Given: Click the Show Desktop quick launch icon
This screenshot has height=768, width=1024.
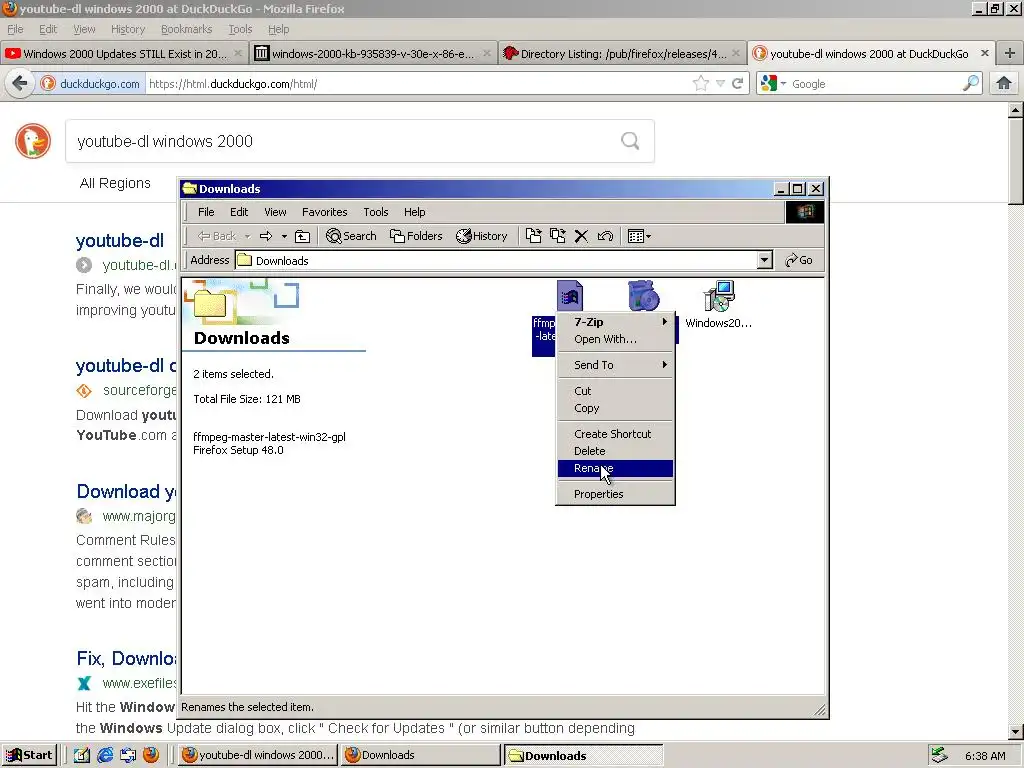Looking at the screenshot, I should point(82,756).
